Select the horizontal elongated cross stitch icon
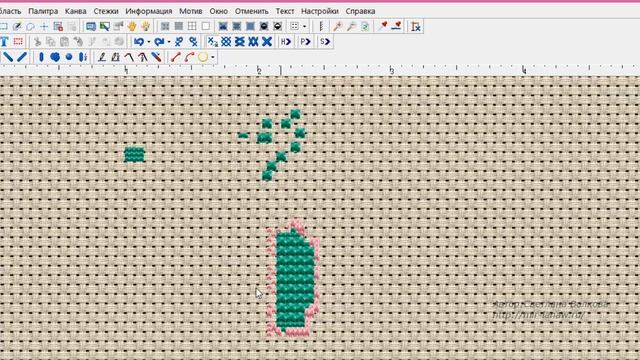 point(240,42)
